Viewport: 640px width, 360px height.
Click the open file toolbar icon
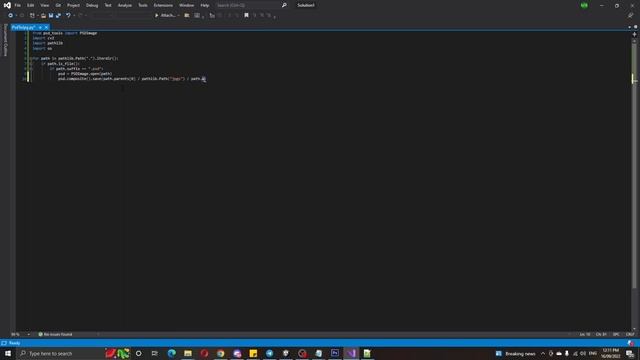click(x=43, y=16)
